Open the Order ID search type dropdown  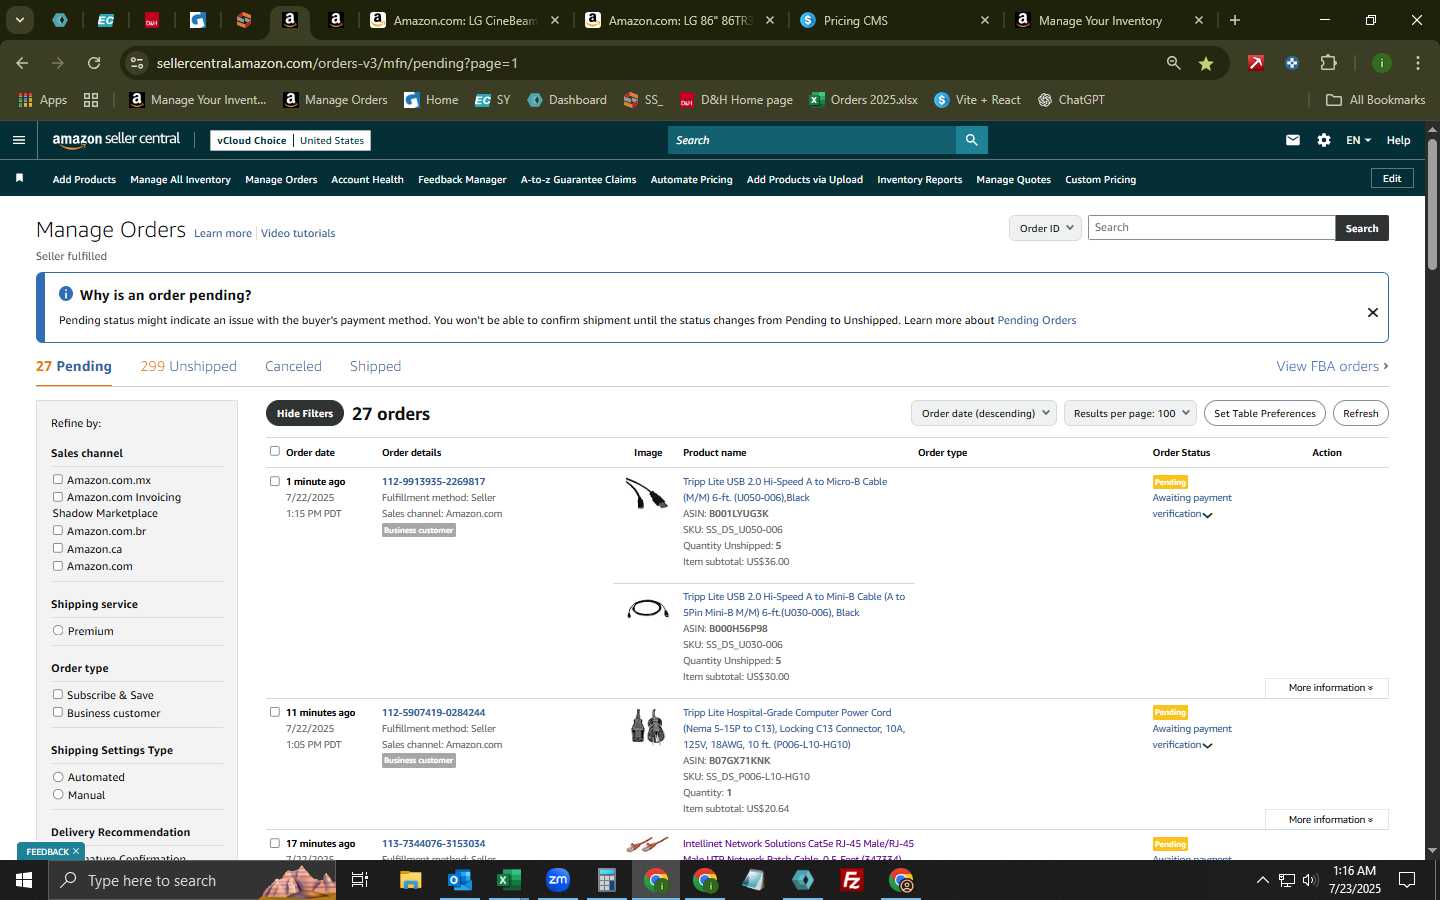point(1045,228)
